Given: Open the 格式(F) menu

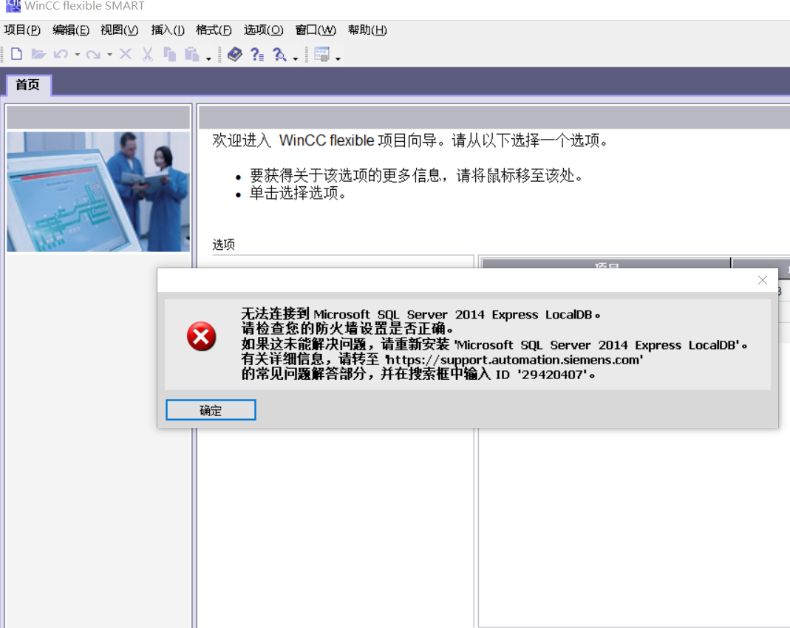Looking at the screenshot, I should point(214,30).
